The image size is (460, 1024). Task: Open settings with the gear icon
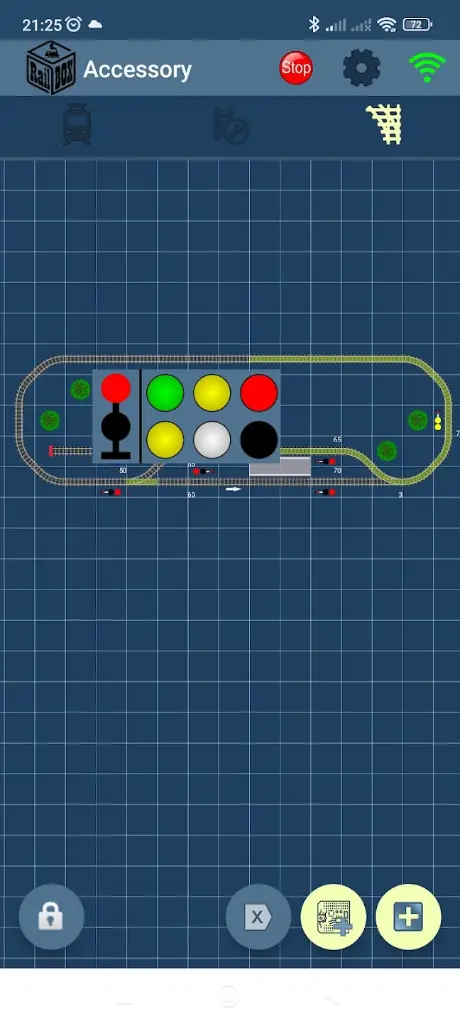[361, 69]
